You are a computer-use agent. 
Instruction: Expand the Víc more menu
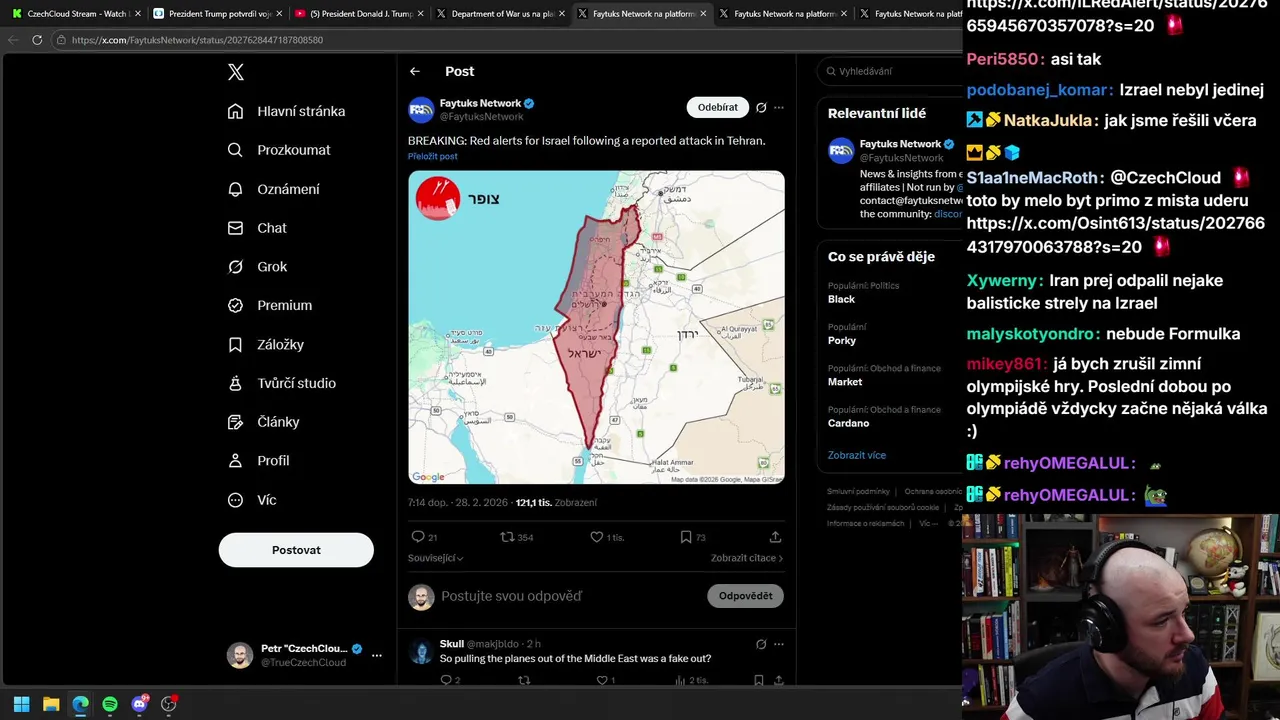pyautogui.click(x=251, y=500)
